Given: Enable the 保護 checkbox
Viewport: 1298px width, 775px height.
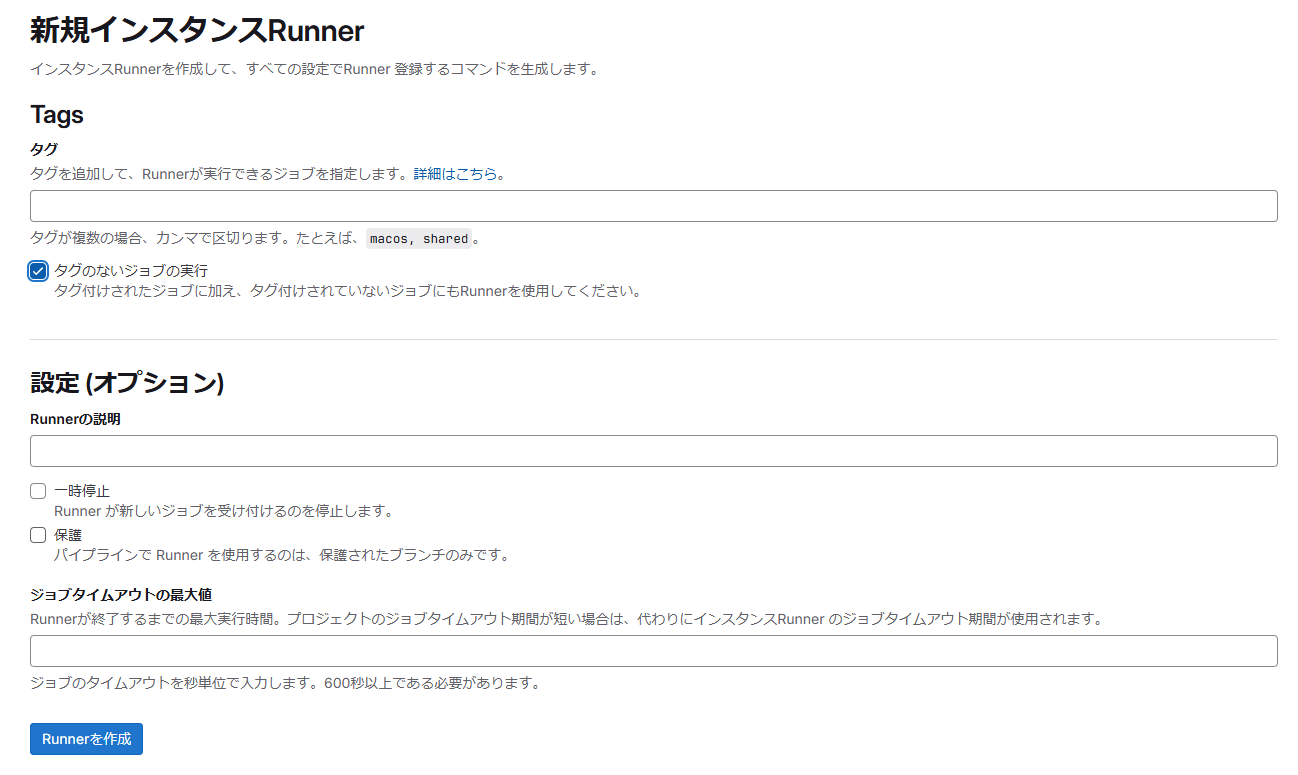Looking at the screenshot, I should pos(37,534).
